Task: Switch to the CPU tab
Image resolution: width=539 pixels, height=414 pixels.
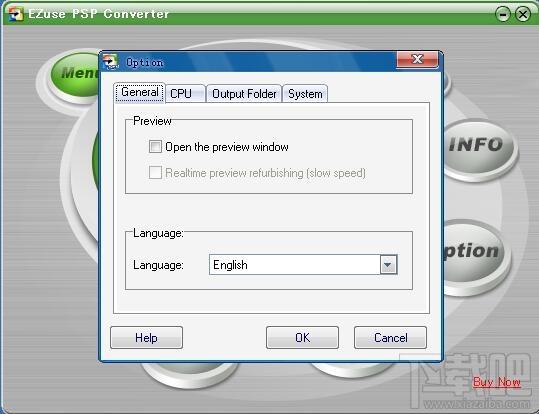Action: point(185,94)
